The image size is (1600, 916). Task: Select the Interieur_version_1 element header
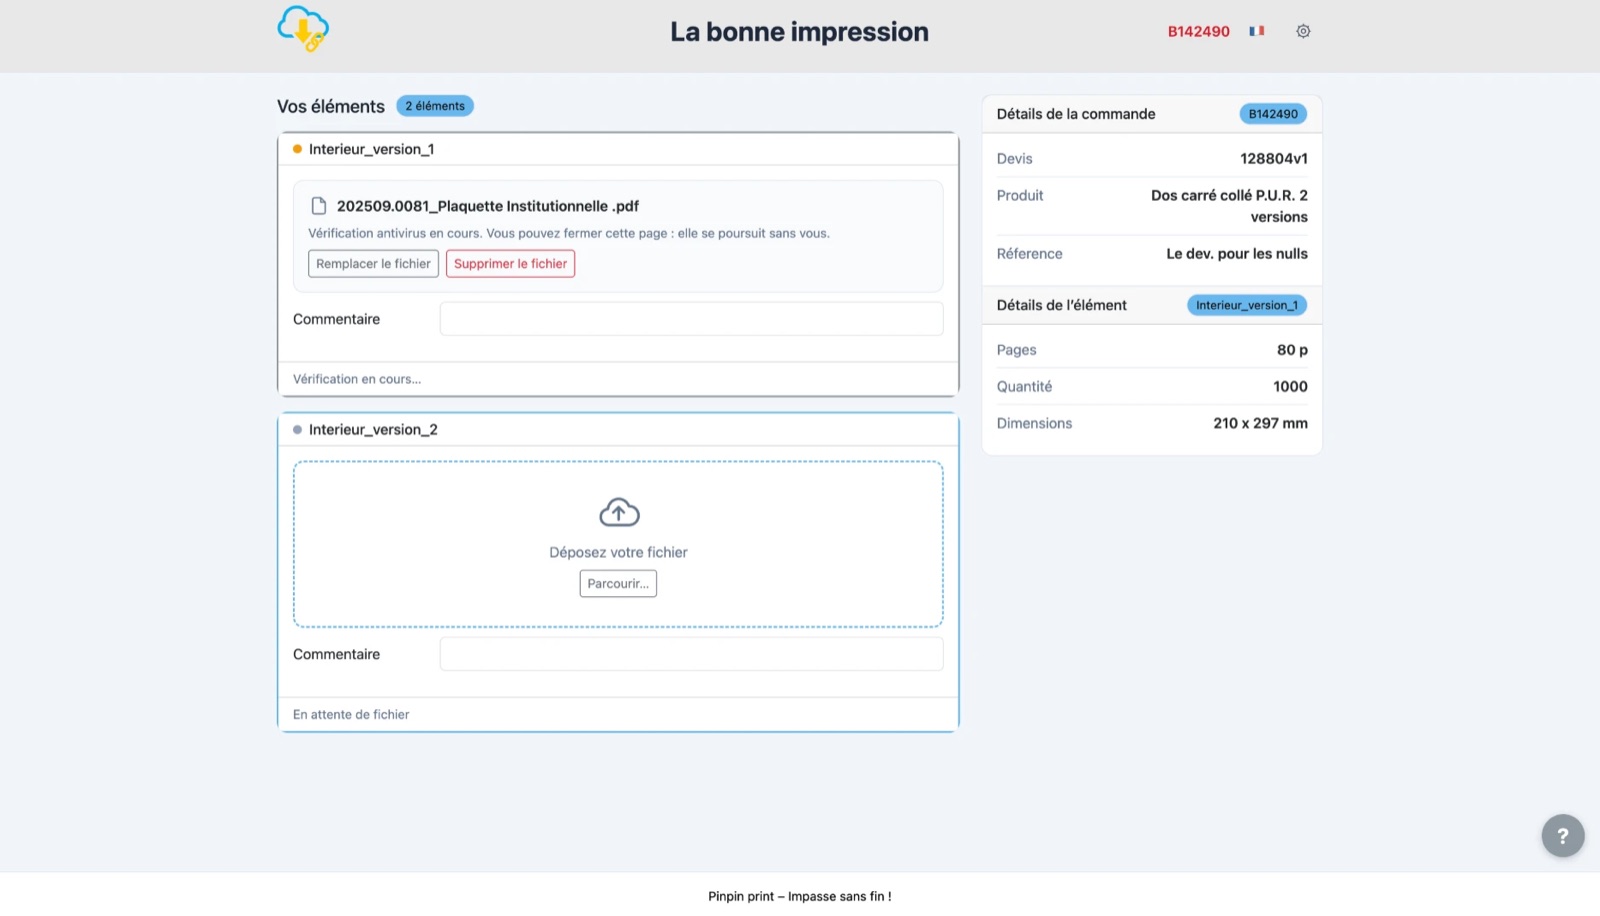[x=618, y=149]
